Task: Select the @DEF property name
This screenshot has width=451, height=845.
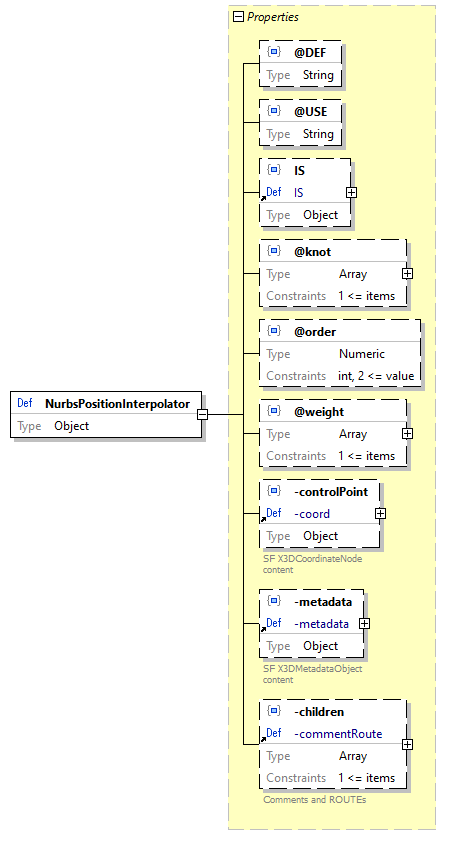Action: point(310,52)
